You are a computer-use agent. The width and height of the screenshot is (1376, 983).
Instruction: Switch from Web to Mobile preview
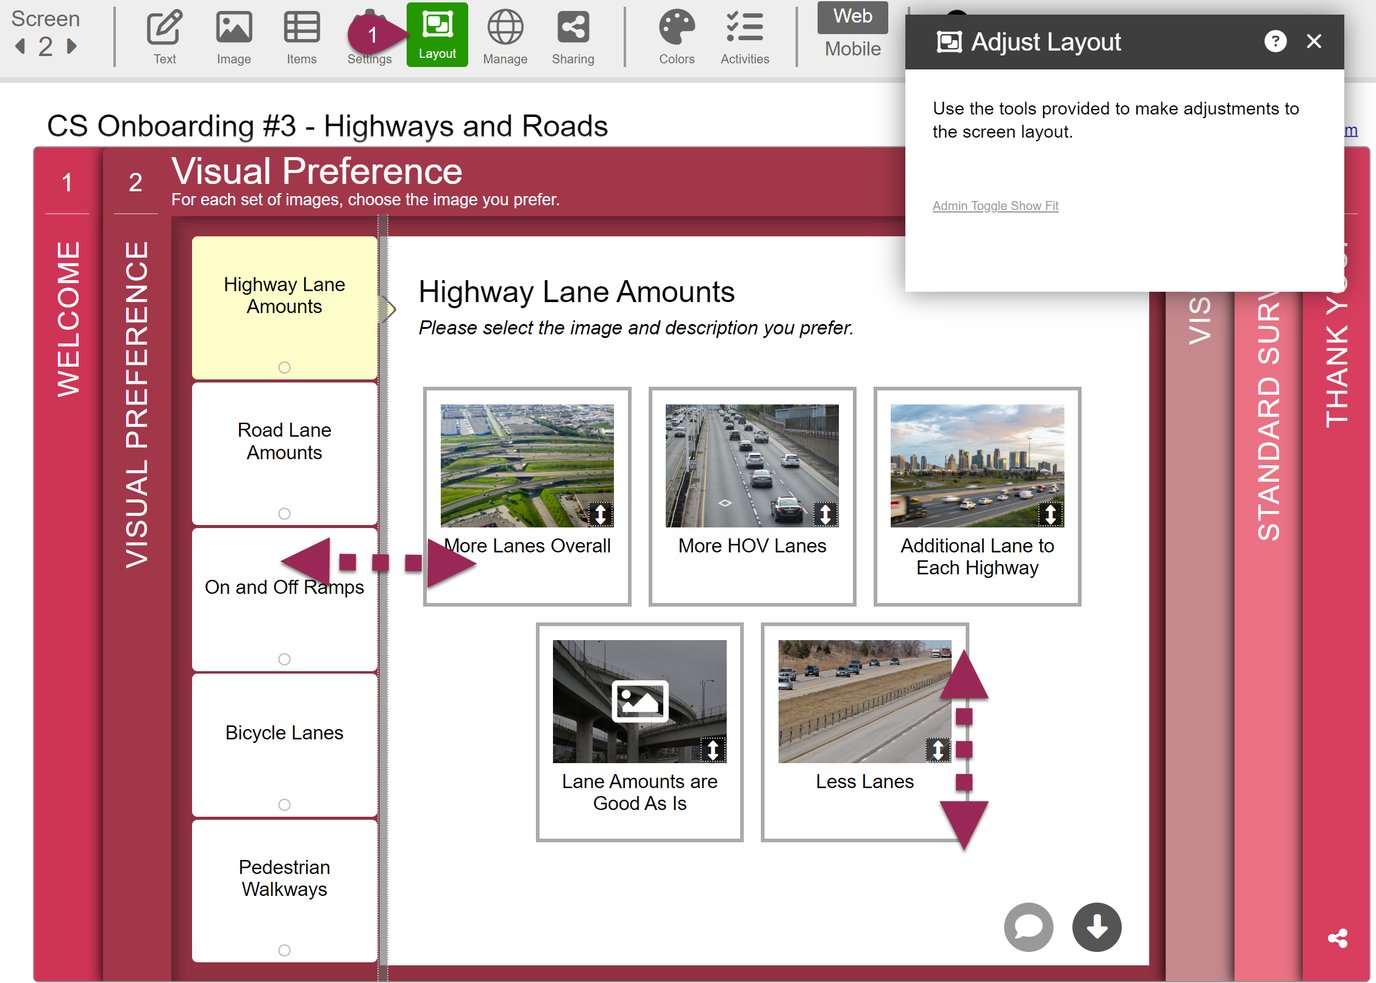[x=852, y=47]
